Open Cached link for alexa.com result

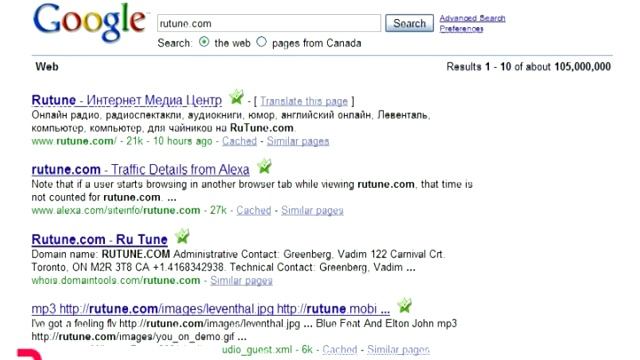tap(253, 211)
